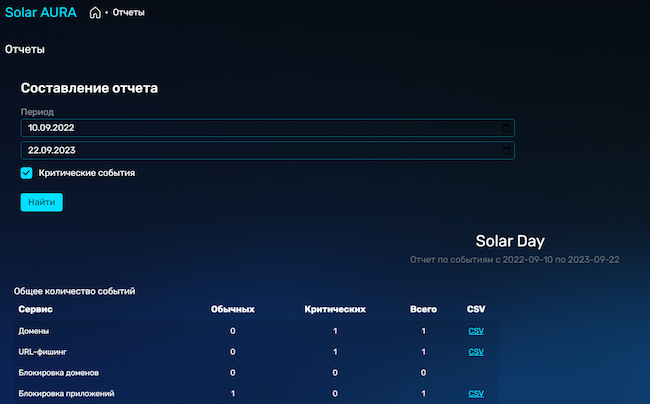Screen dimensions: 650x404
Task: Click the Сервис column header
Action: click(x=35, y=309)
